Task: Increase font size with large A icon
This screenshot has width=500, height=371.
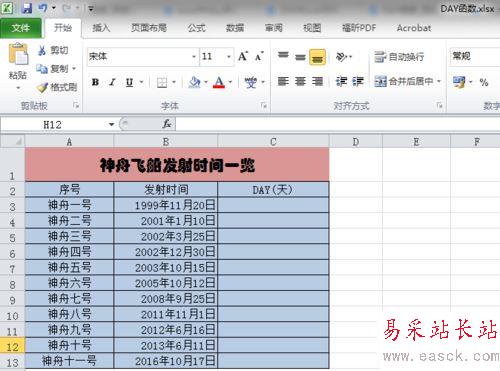Action: pyautogui.click(x=243, y=56)
